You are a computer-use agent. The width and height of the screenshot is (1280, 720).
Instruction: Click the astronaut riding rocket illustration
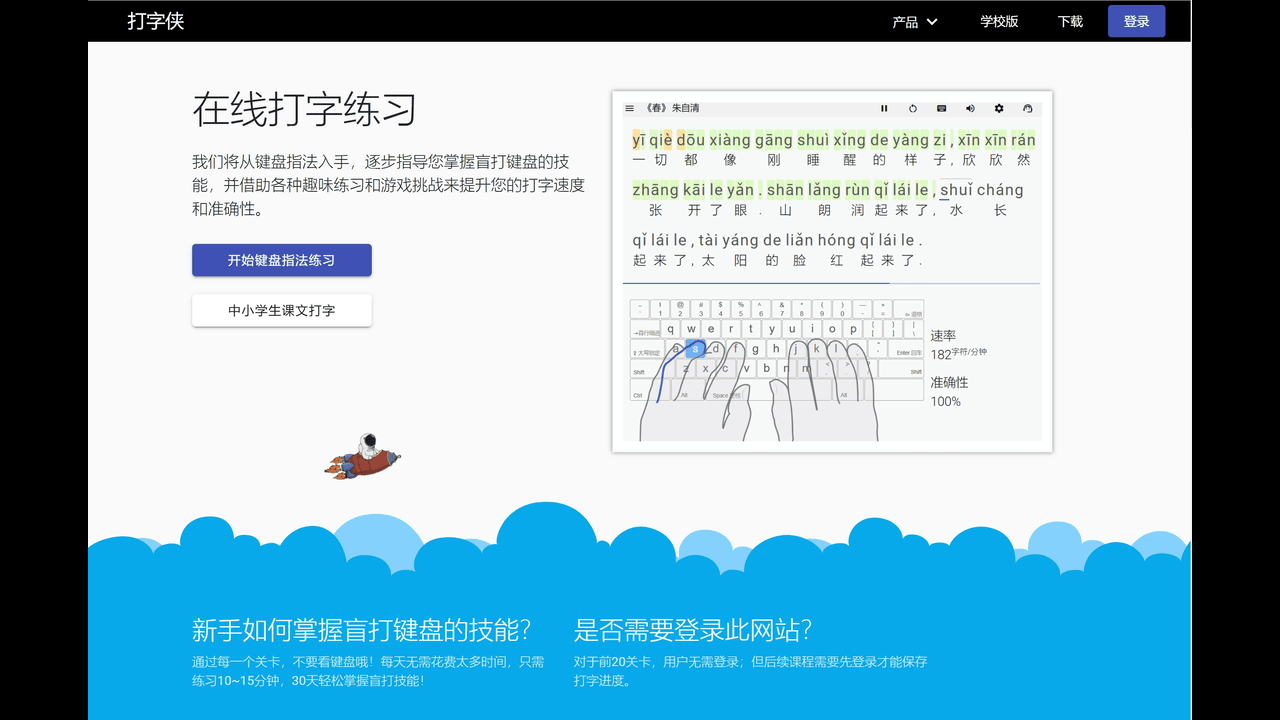tap(362, 456)
